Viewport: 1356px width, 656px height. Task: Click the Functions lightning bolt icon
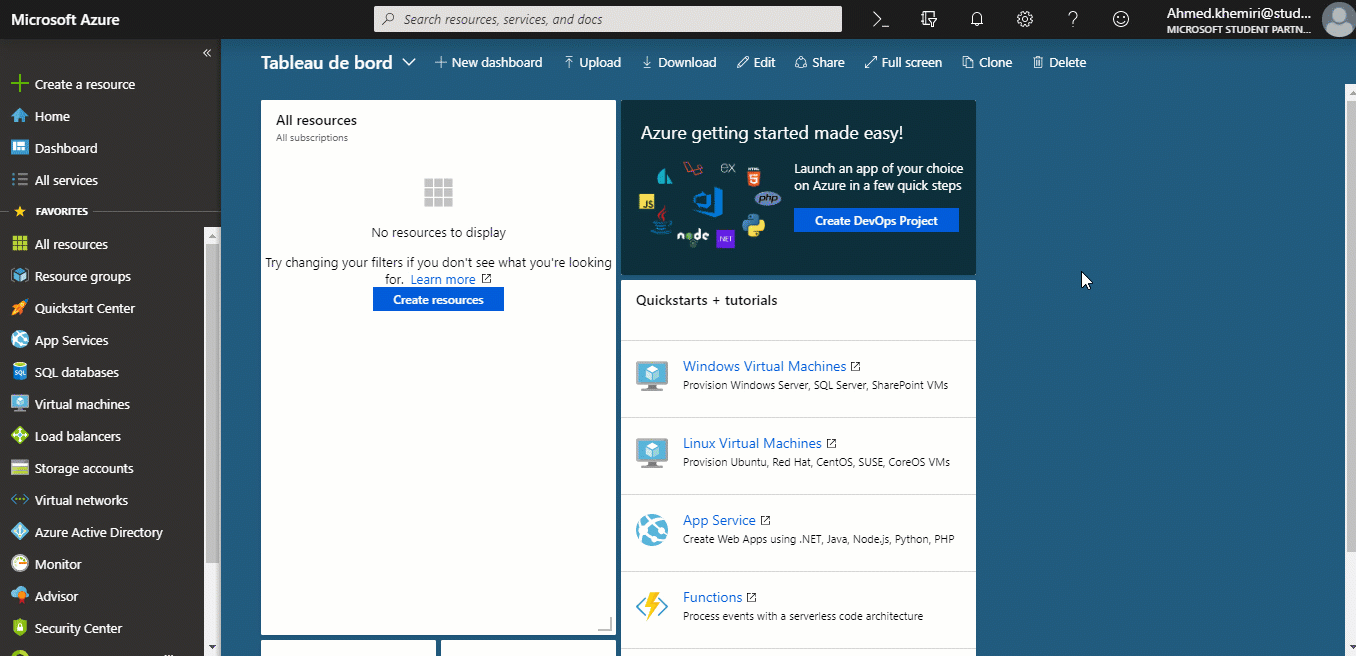[652, 606]
